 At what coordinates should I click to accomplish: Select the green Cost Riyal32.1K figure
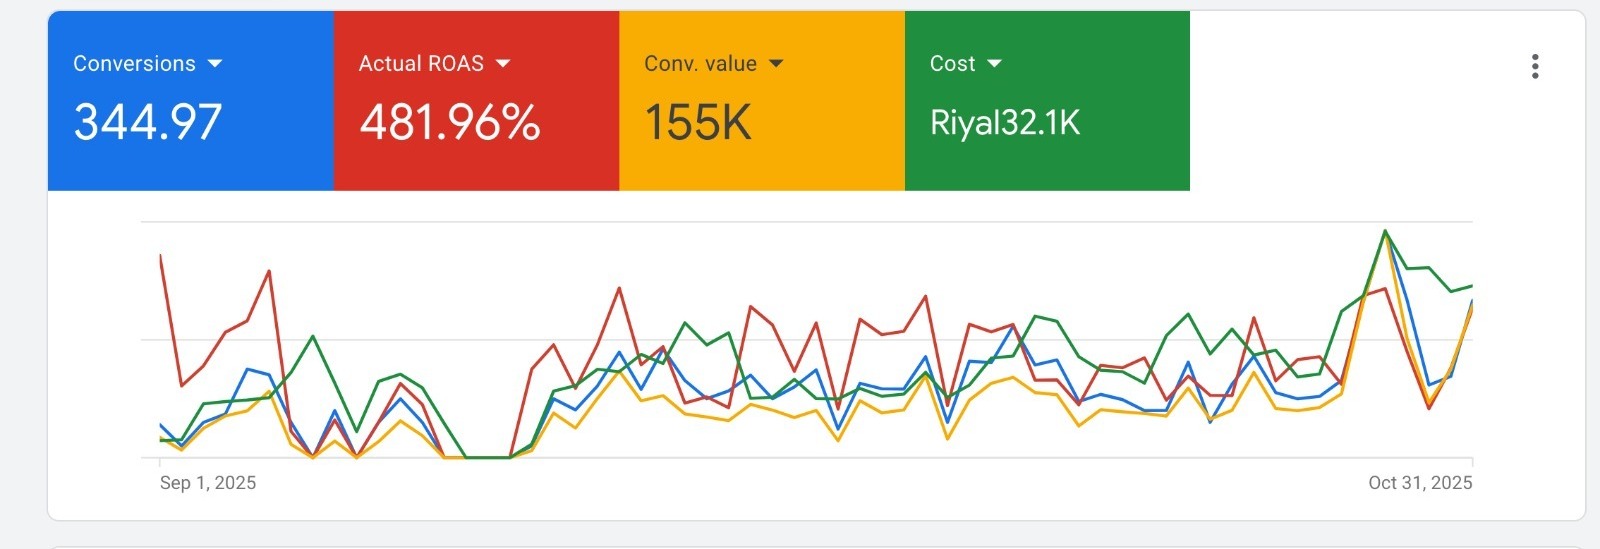[x=1005, y=123]
